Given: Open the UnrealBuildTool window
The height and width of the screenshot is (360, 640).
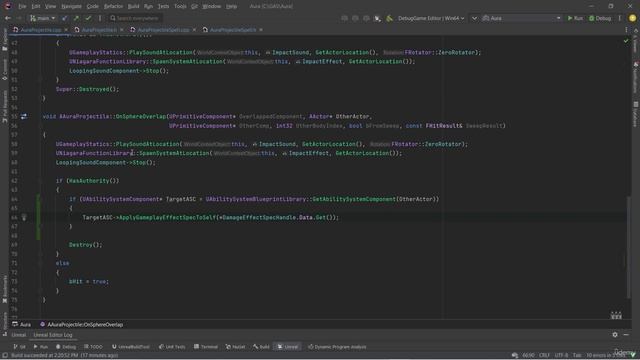Looking at the screenshot, I should [131, 347].
